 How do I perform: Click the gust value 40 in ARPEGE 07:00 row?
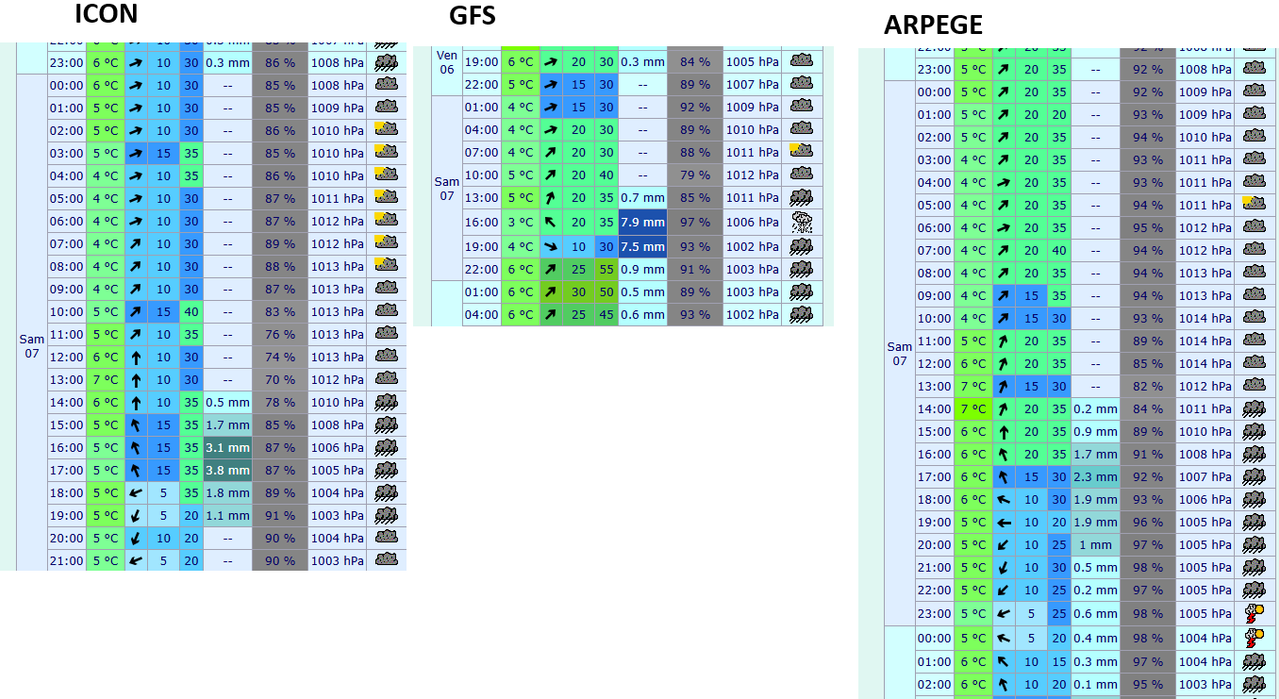[1059, 250]
